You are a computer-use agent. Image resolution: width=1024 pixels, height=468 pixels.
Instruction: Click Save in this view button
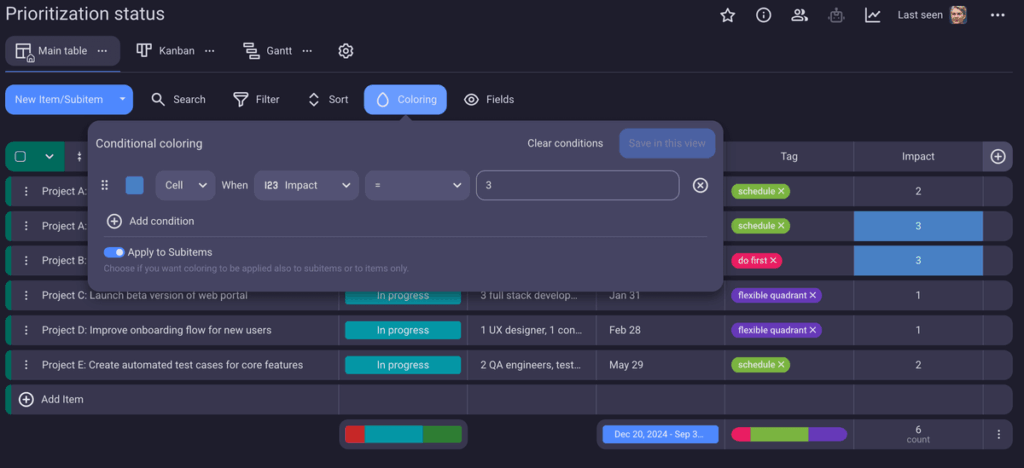point(667,143)
